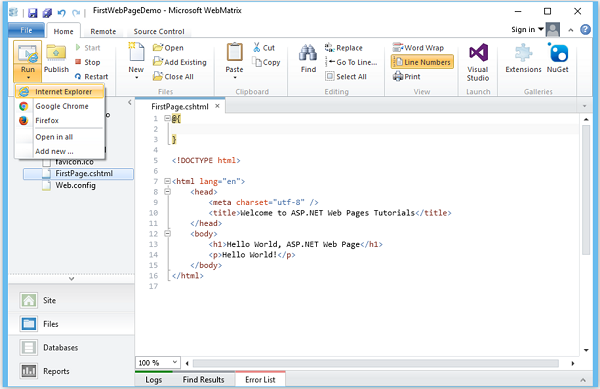Open the 100 % zoom combo box
Screen dimensions: 600x389
pyautogui.click(x=157, y=363)
